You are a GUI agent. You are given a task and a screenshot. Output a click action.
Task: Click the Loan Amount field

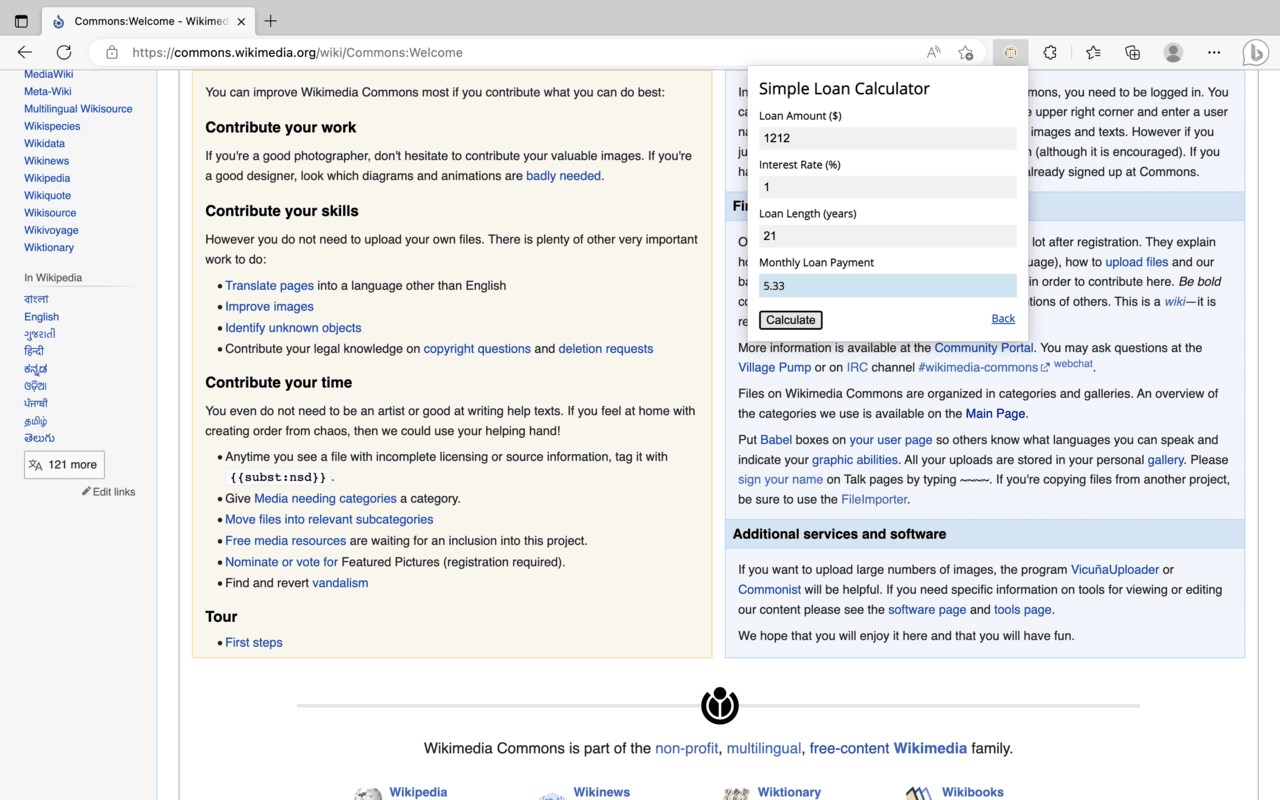887,138
